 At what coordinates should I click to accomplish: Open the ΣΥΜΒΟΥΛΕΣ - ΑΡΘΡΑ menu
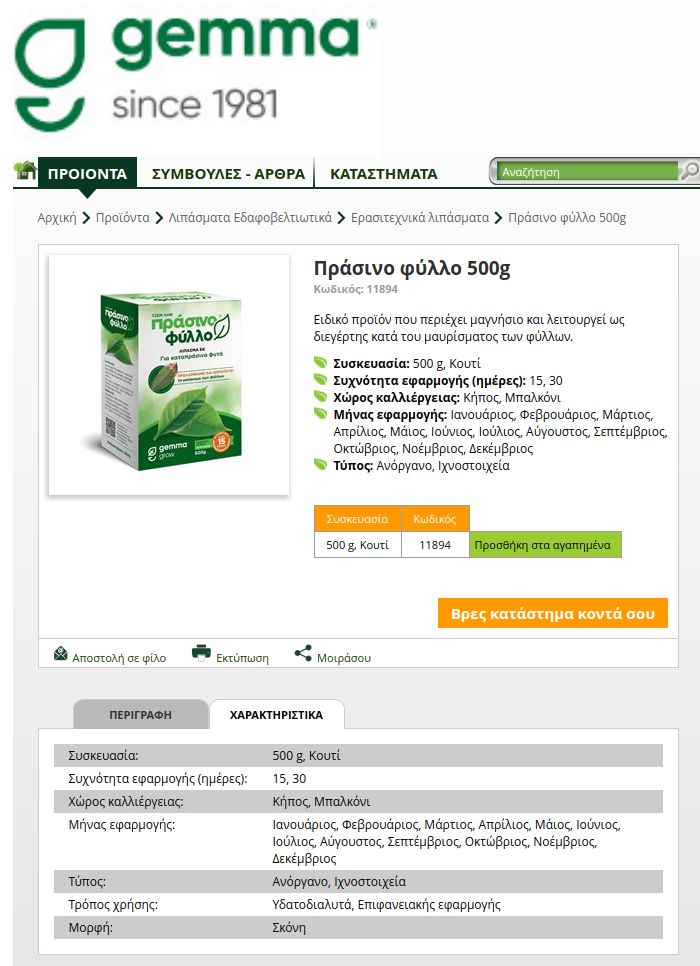[x=228, y=174]
